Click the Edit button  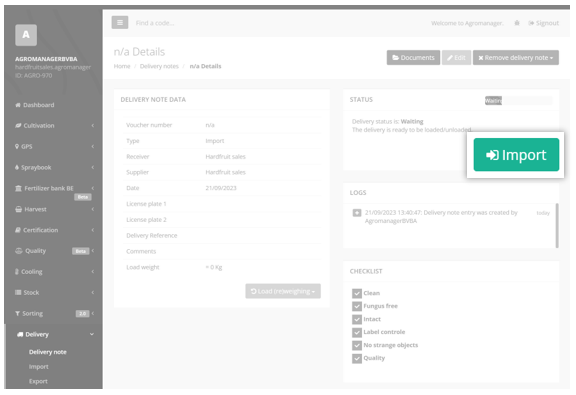pos(456,58)
